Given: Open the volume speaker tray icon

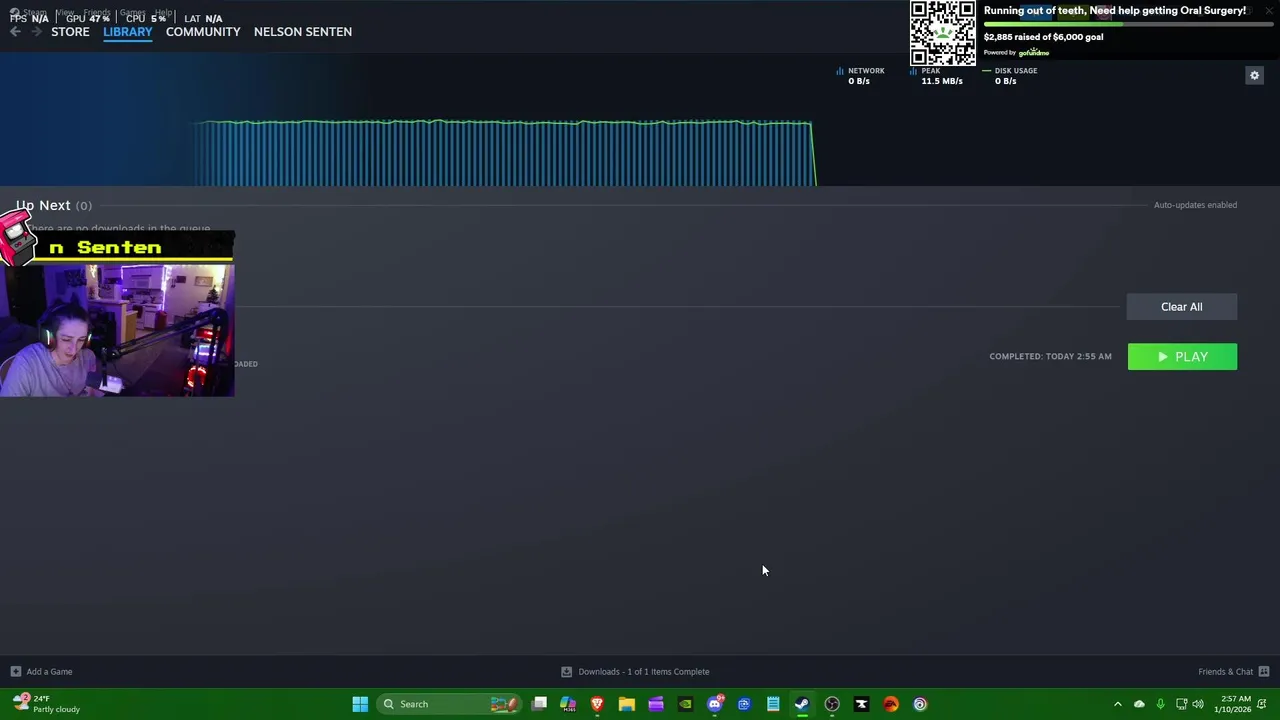Looking at the screenshot, I should tap(1198, 704).
